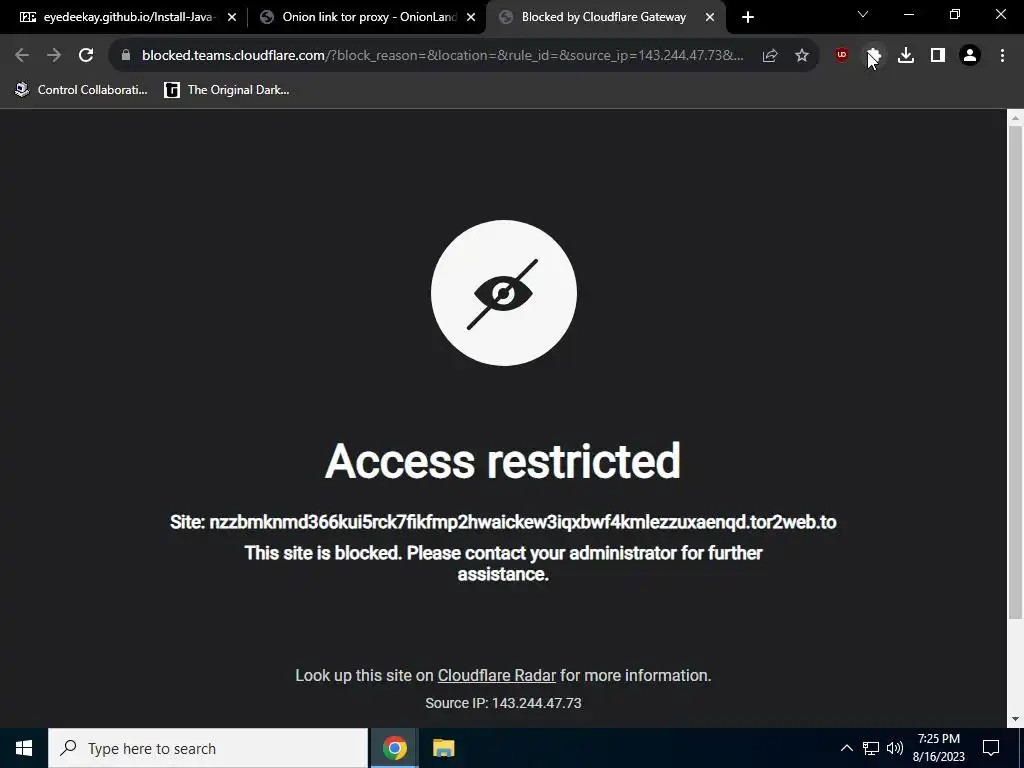This screenshot has height=768, width=1024.
Task: Open Chrome's three-dot menu
Action: tap(1002, 56)
